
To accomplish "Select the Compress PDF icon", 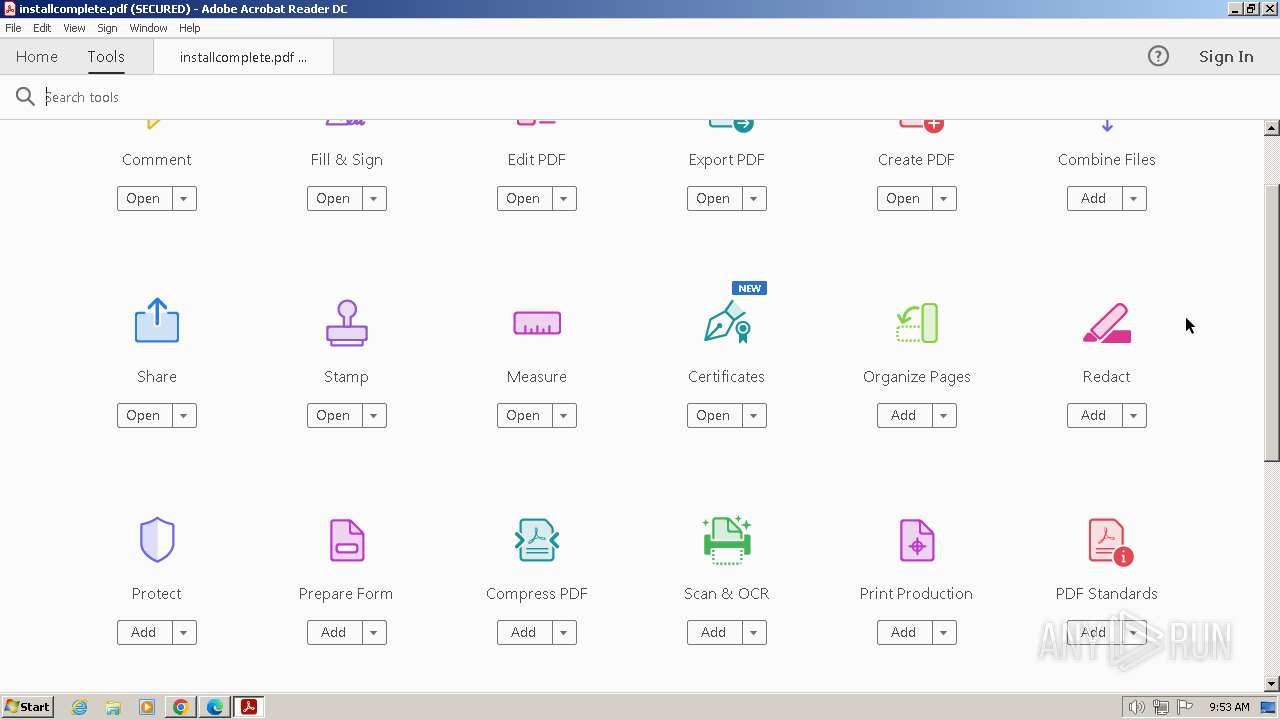I will tap(537, 540).
